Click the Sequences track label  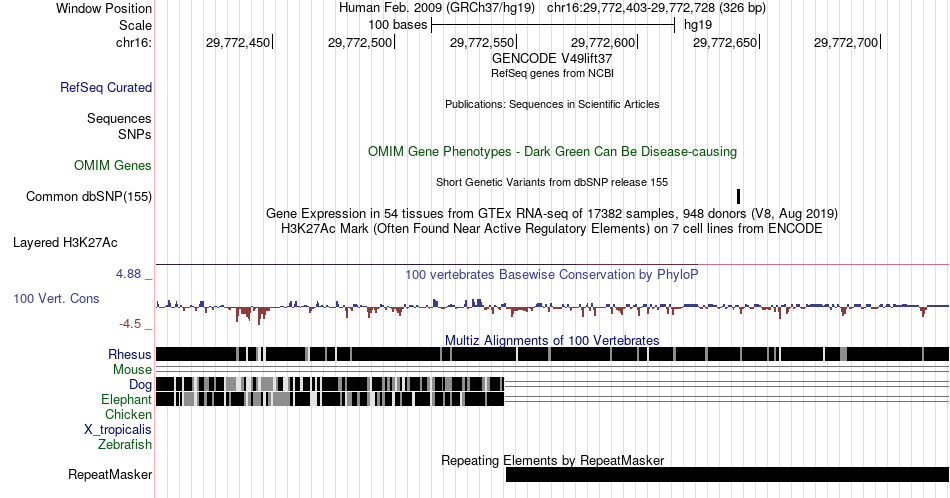point(119,118)
